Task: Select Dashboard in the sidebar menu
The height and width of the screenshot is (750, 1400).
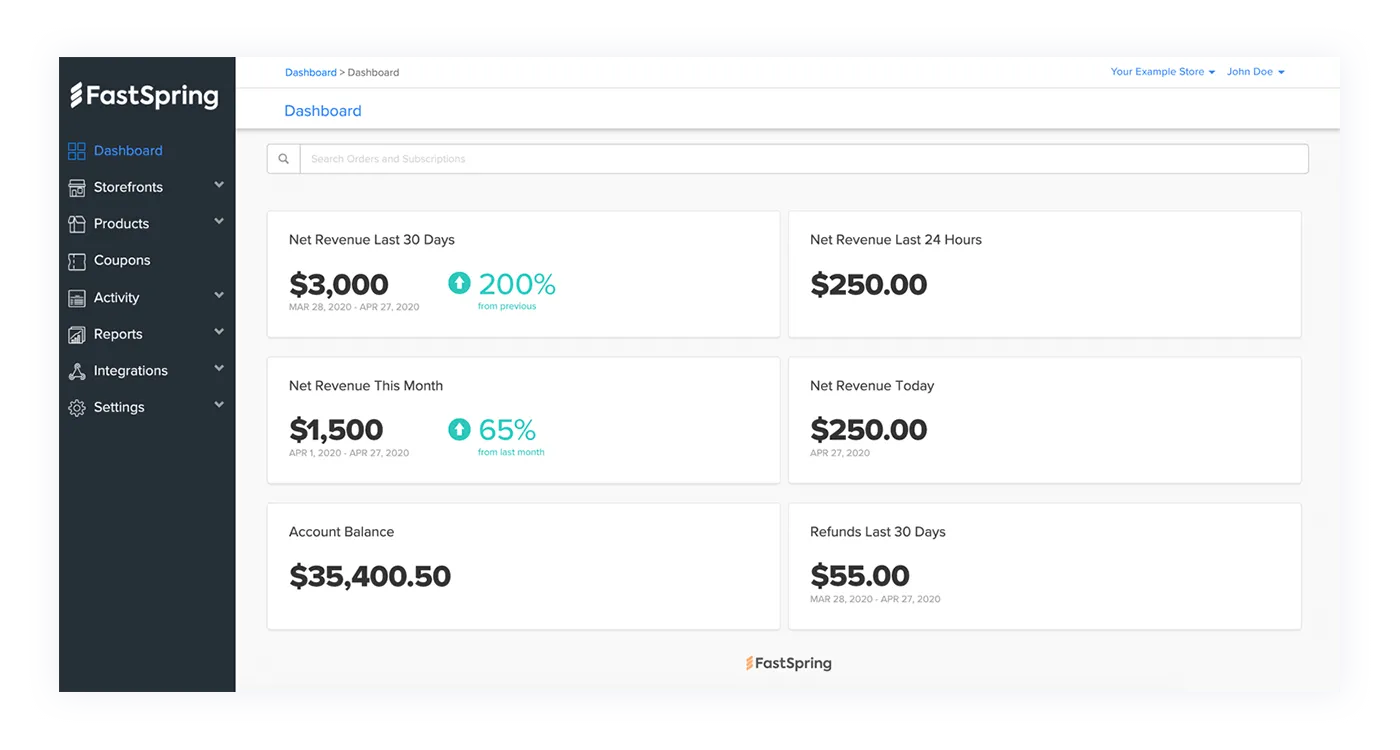Action: [128, 150]
